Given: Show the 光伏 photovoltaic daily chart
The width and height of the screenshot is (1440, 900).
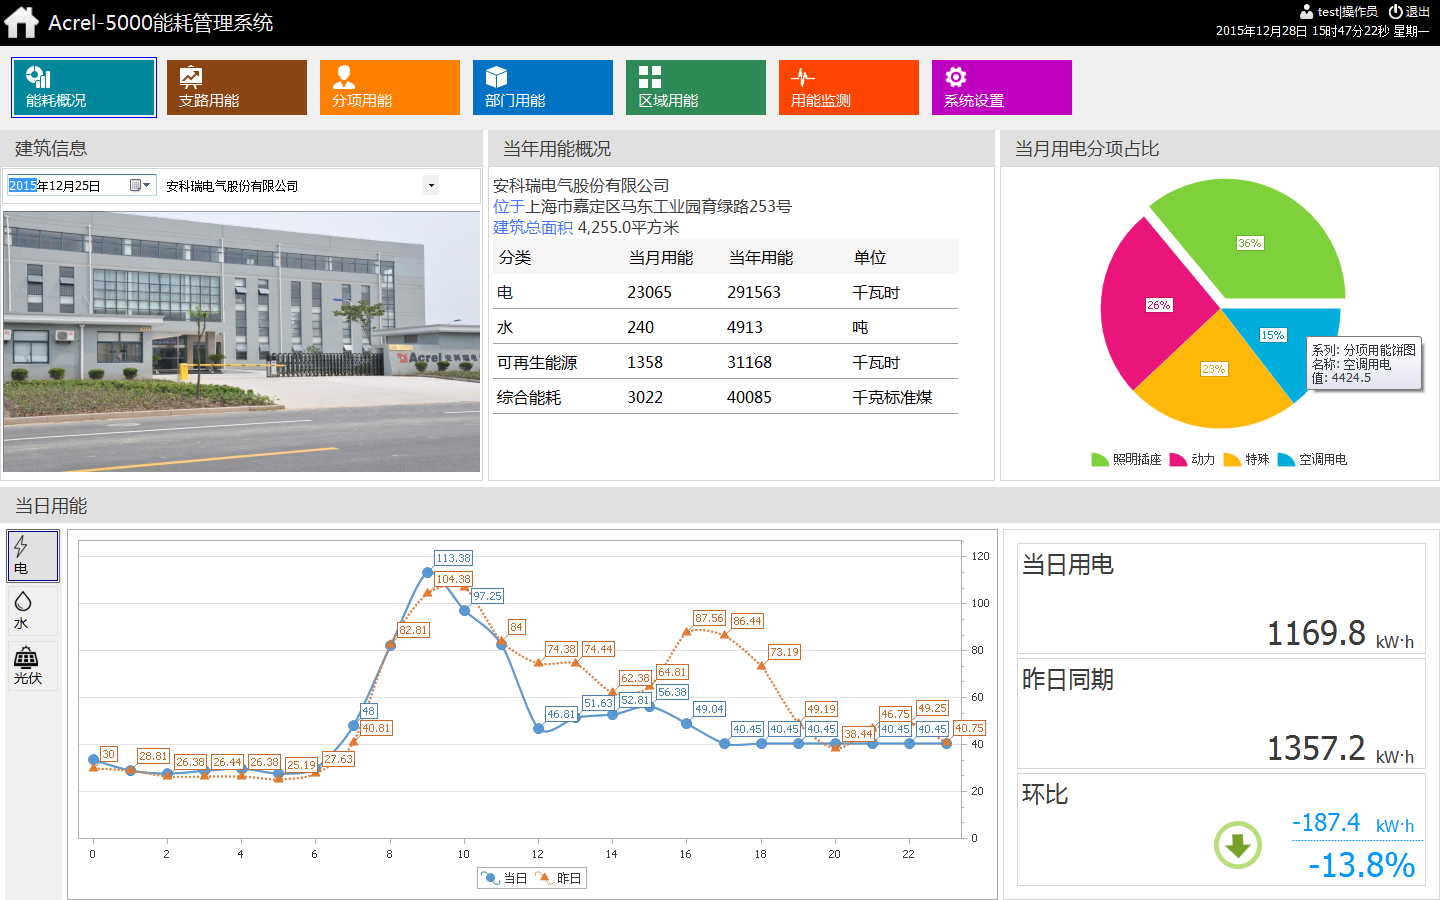Looking at the screenshot, I should [x=33, y=666].
